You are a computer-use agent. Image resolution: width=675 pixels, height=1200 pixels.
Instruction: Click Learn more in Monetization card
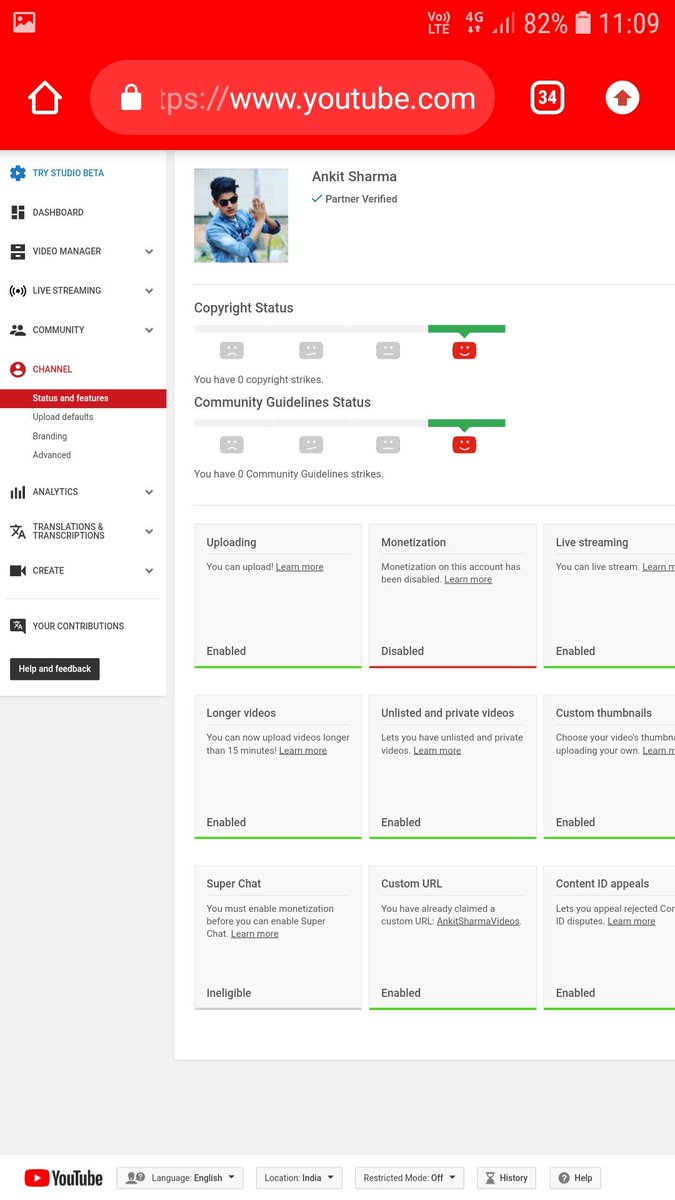(x=468, y=580)
